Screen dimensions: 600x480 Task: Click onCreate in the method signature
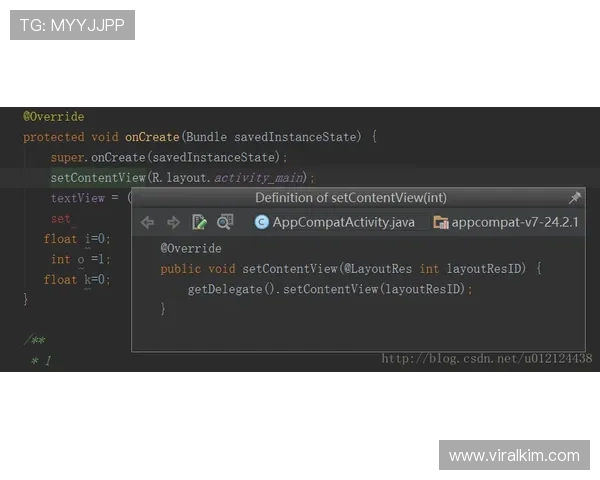(151, 137)
